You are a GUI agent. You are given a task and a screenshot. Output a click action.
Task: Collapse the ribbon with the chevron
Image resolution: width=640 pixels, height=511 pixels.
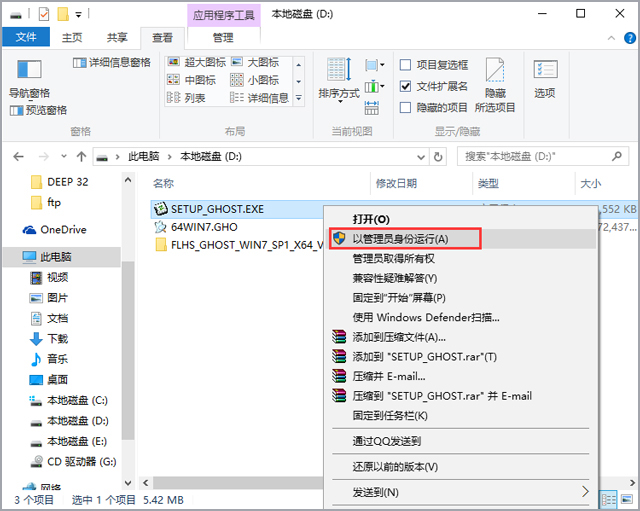[x=611, y=38]
